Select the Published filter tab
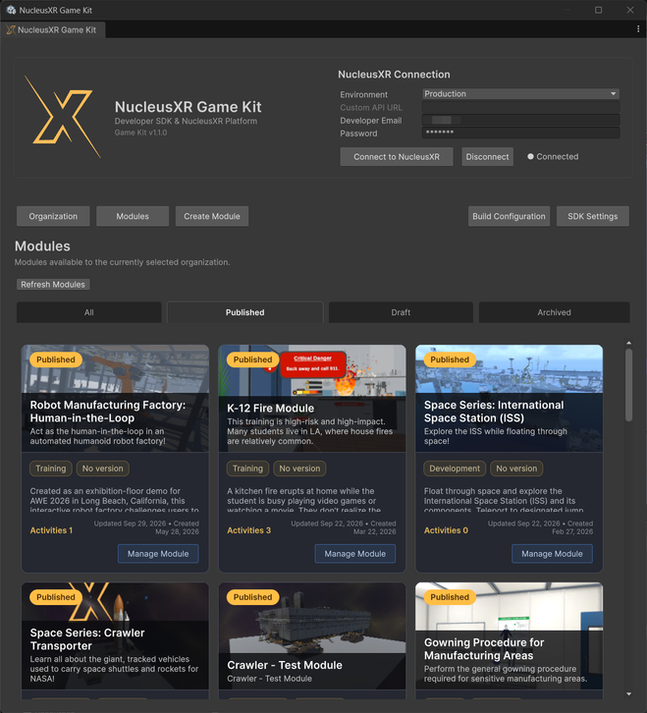Viewport: 647px width, 713px height. click(245, 312)
